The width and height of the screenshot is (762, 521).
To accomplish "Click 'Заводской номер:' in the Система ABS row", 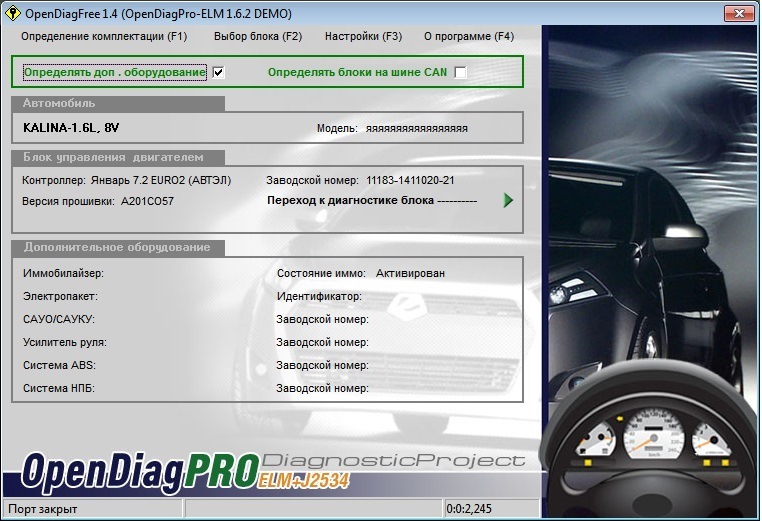I will click(x=323, y=365).
